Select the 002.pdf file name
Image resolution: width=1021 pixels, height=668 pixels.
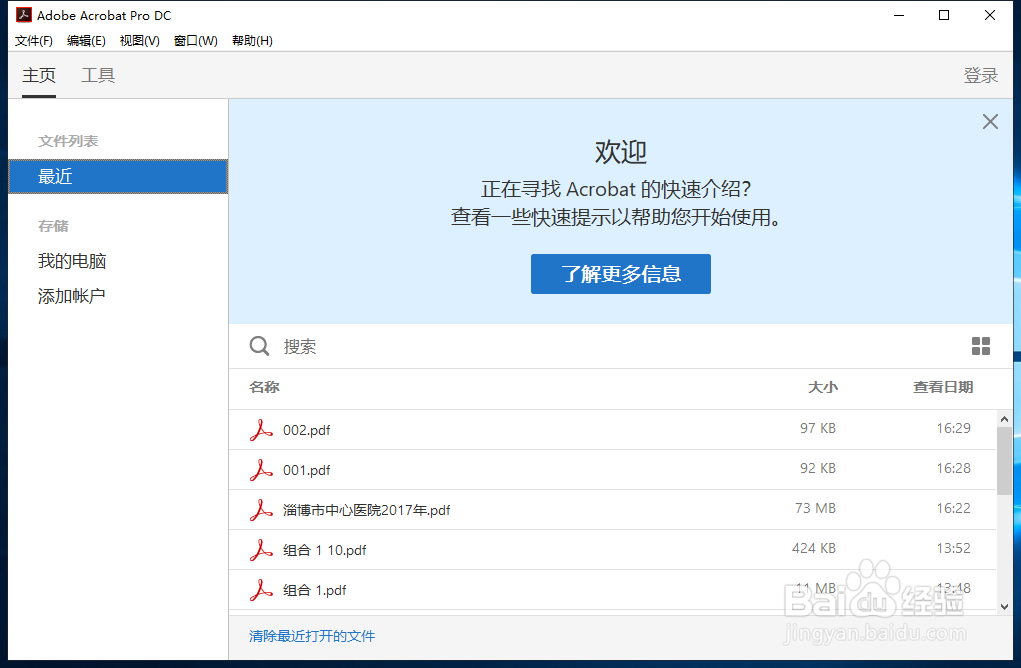coord(307,430)
